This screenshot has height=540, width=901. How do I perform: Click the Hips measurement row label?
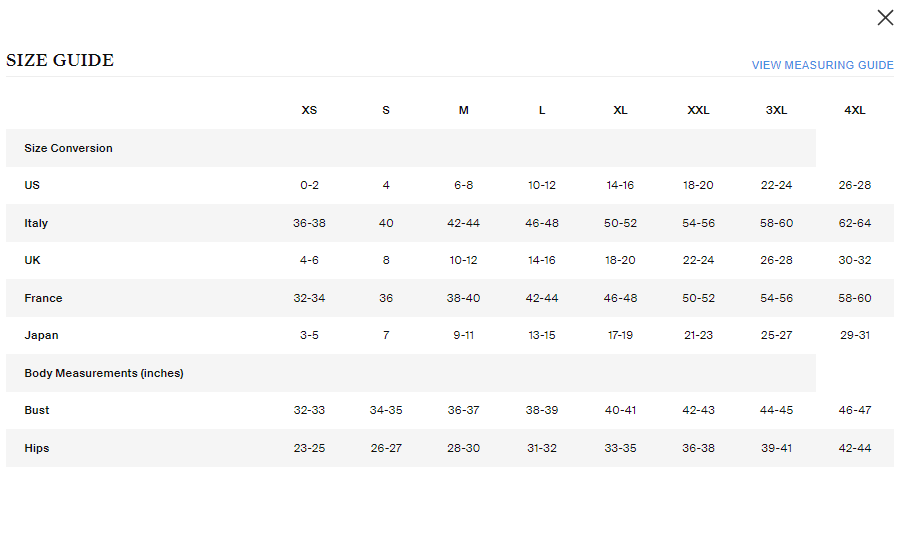[x=37, y=448]
